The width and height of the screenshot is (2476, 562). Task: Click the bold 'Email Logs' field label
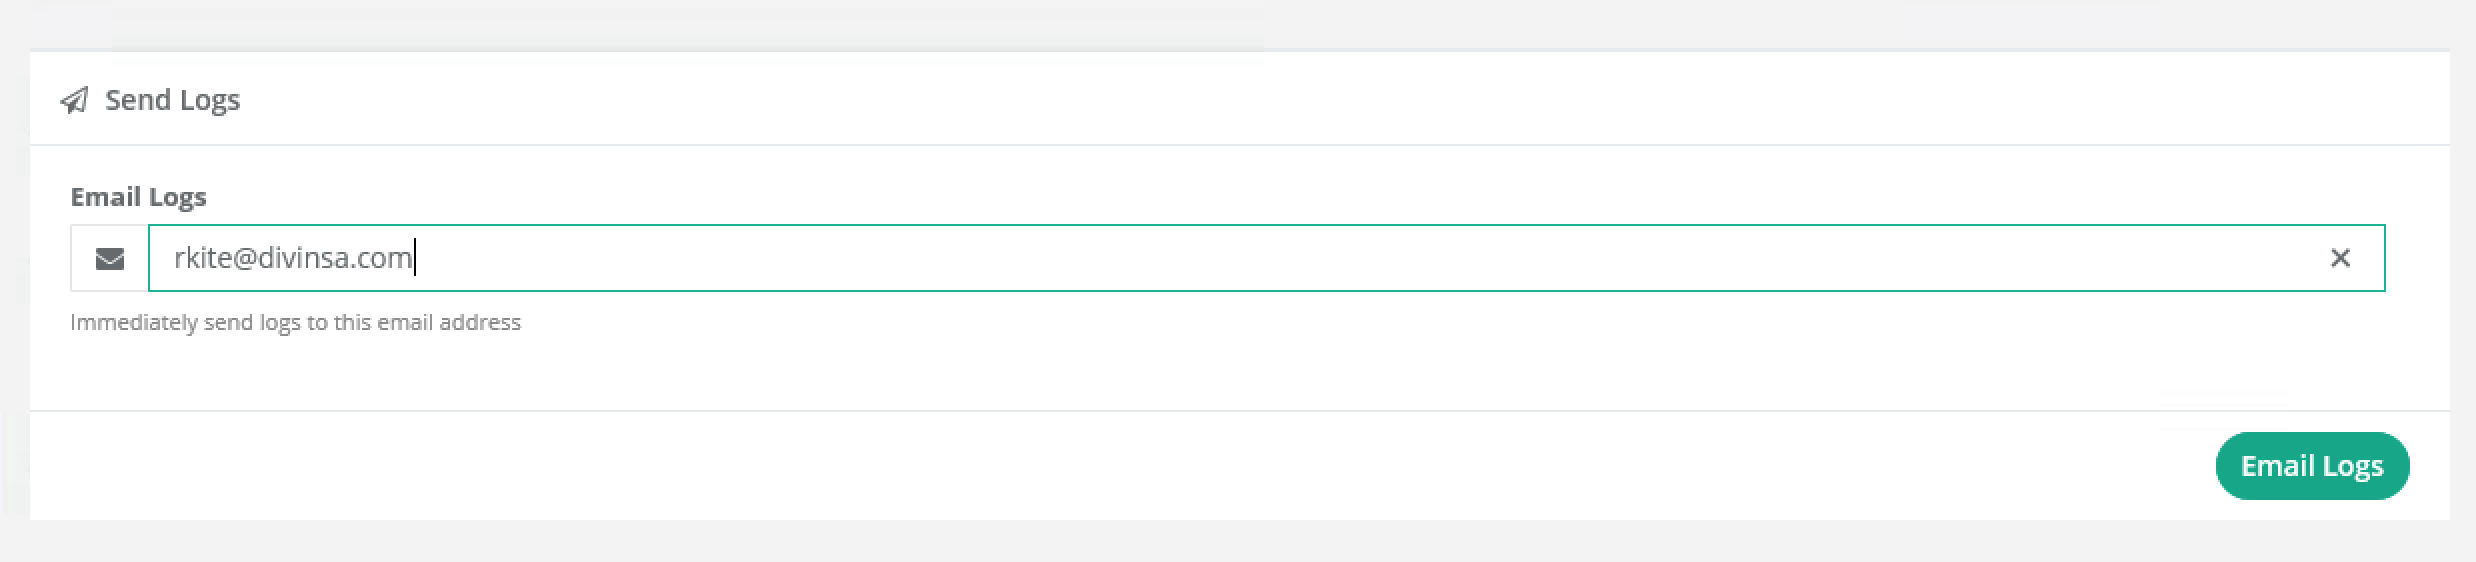[x=138, y=197]
